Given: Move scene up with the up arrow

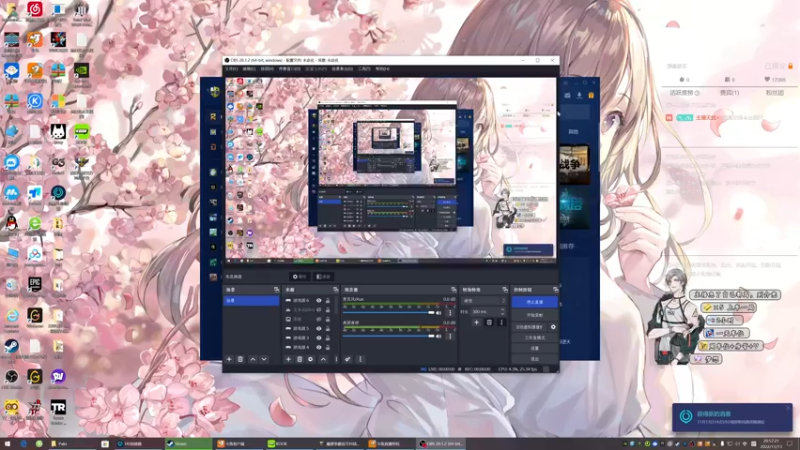Looking at the screenshot, I should click(x=253, y=359).
